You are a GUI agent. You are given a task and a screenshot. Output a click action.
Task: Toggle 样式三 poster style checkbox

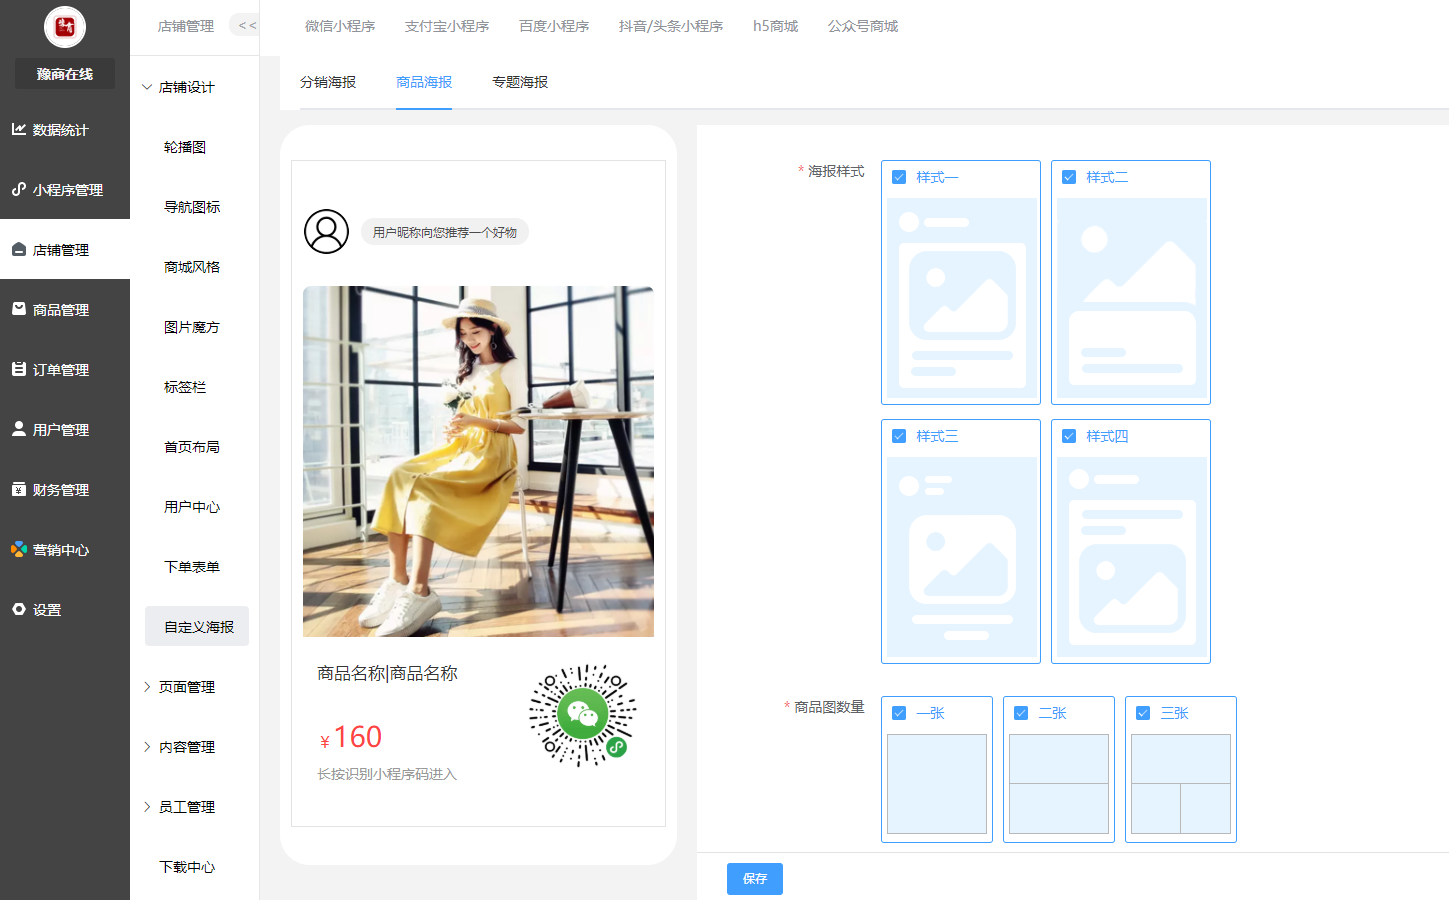[899, 436]
